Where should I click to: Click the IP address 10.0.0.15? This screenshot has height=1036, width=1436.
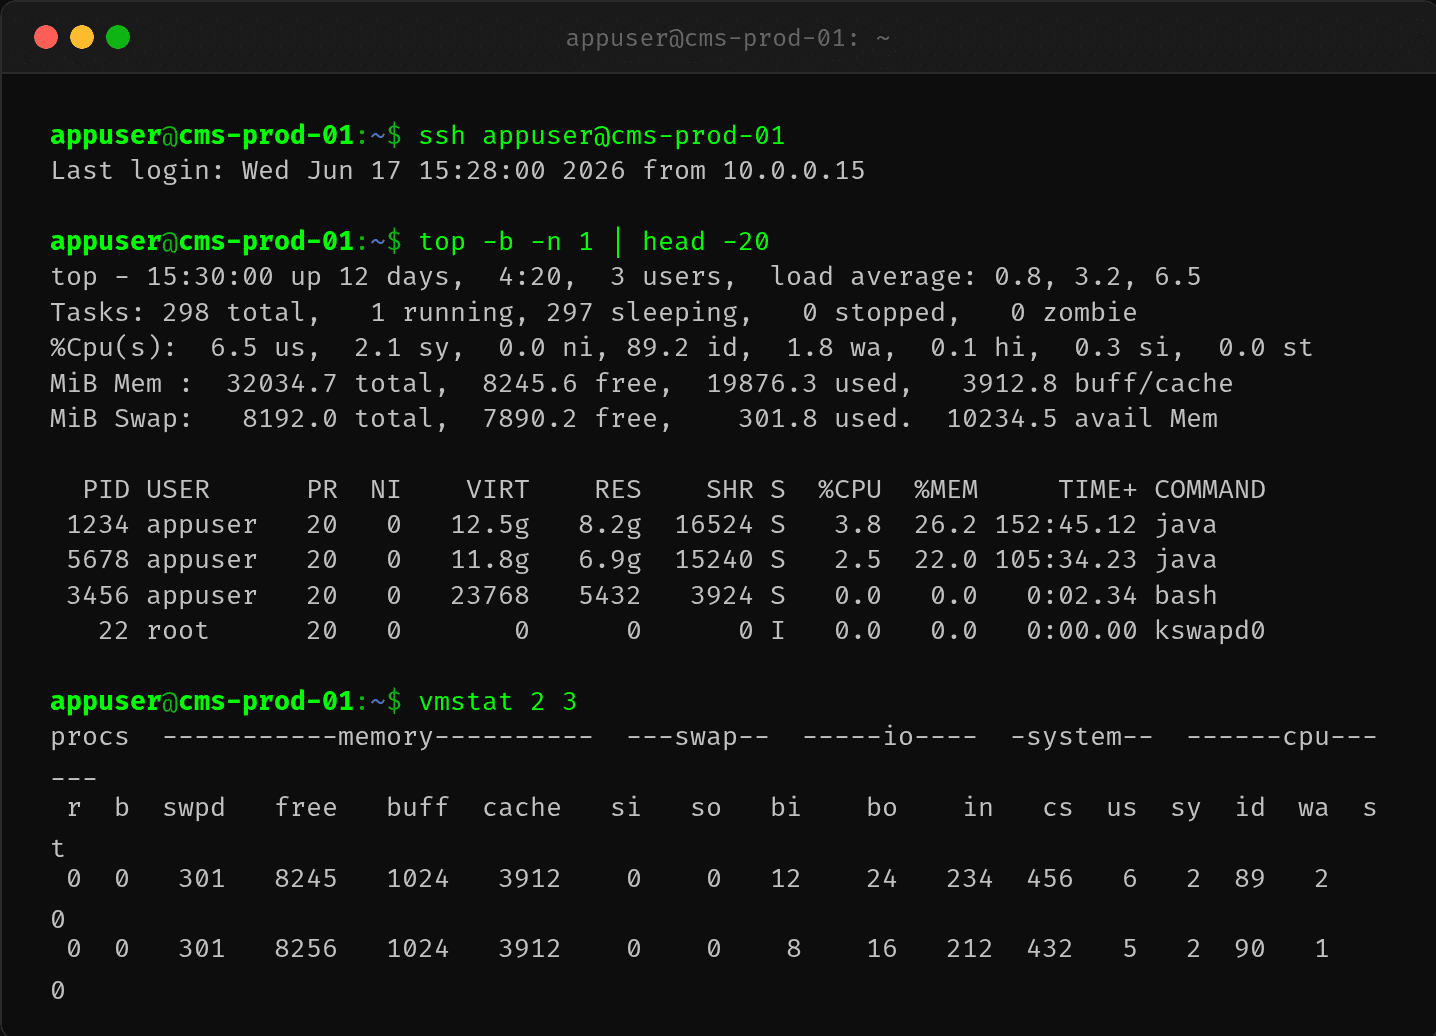coord(794,170)
